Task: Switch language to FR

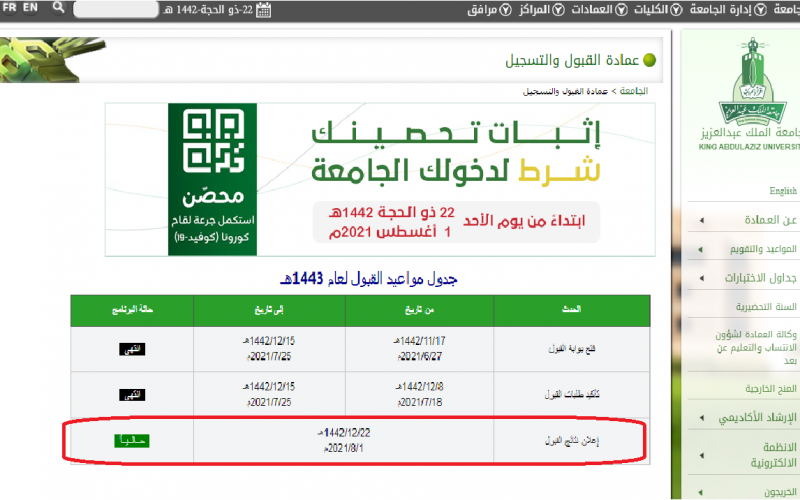Action: pyautogui.click(x=10, y=8)
